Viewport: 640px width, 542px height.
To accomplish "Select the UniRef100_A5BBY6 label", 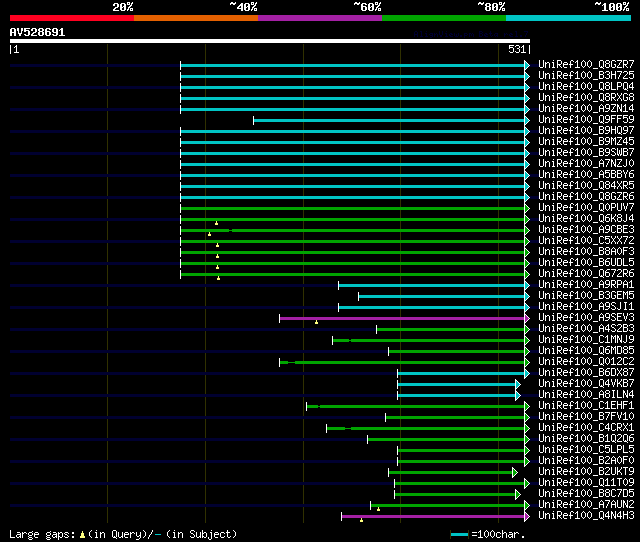I will point(586,175).
